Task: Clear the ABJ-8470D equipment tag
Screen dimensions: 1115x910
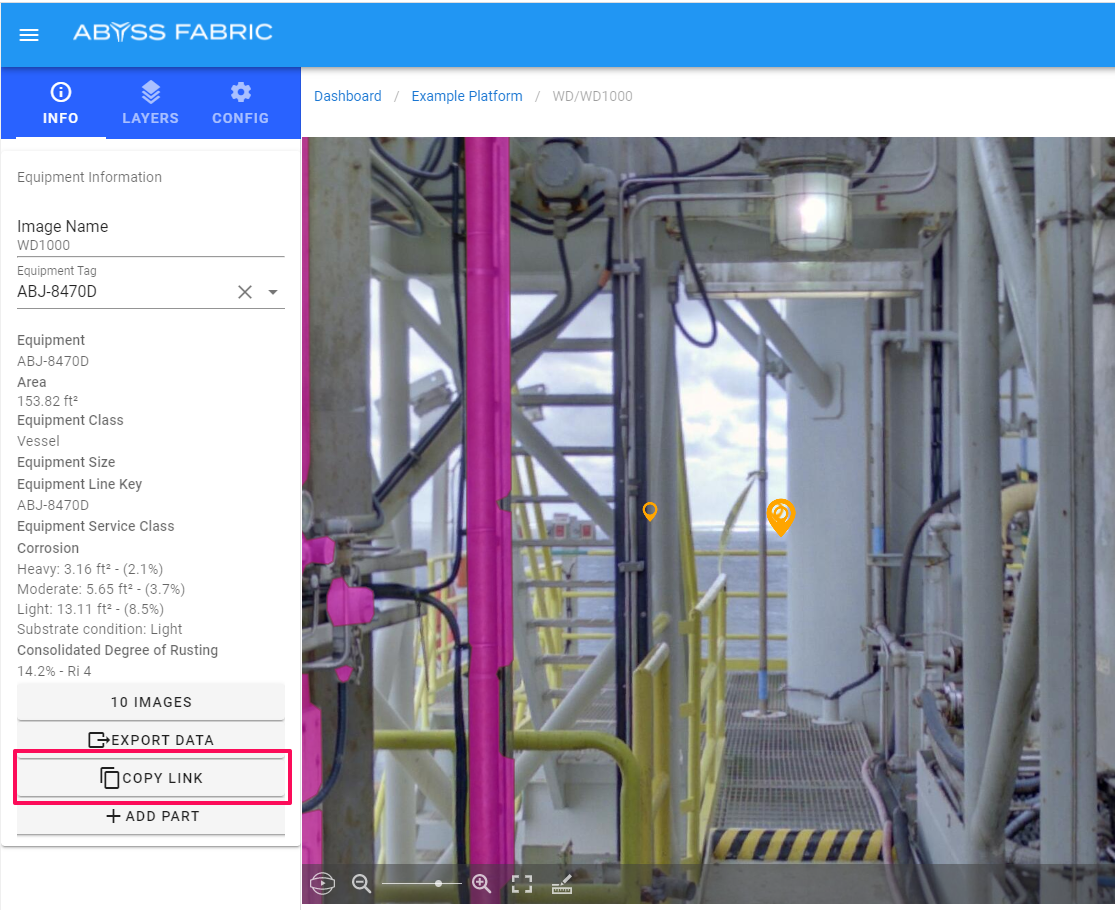Action: (245, 292)
